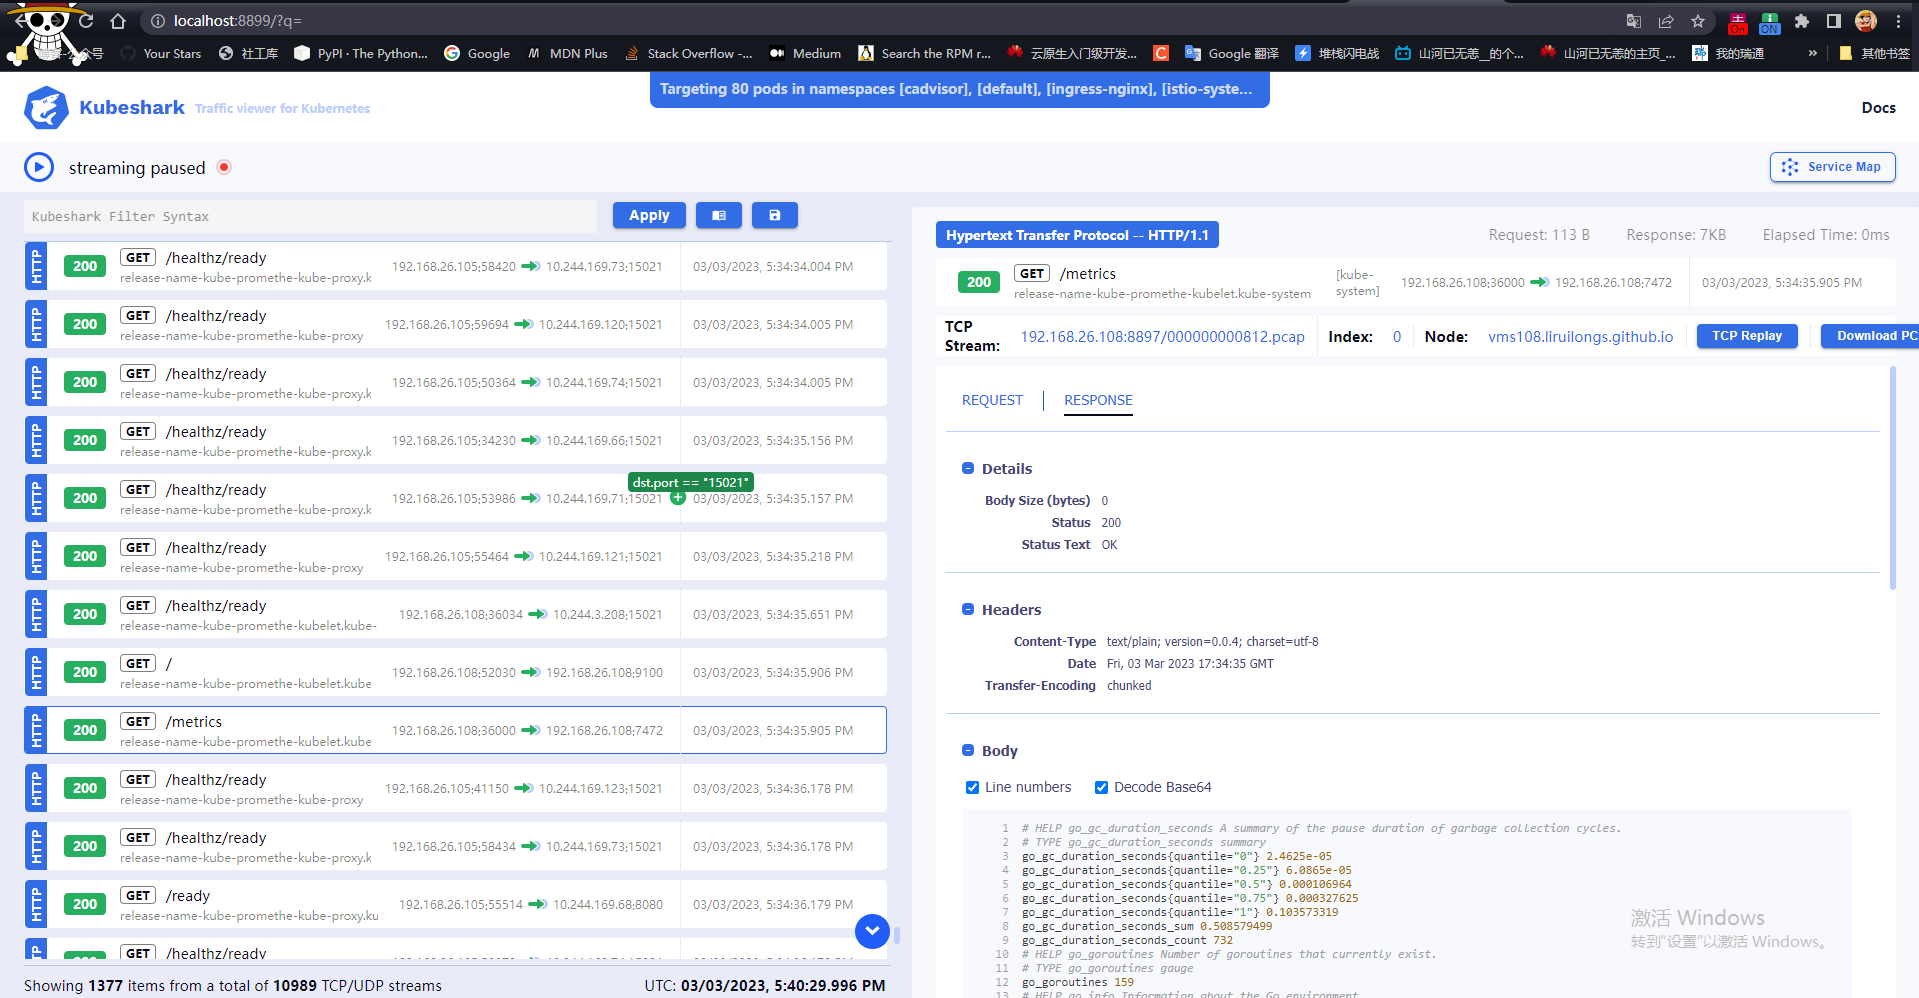Screen dimensions: 1919x998
Task: Click the HTTP protocol tag of /ready row
Action: coord(36,904)
